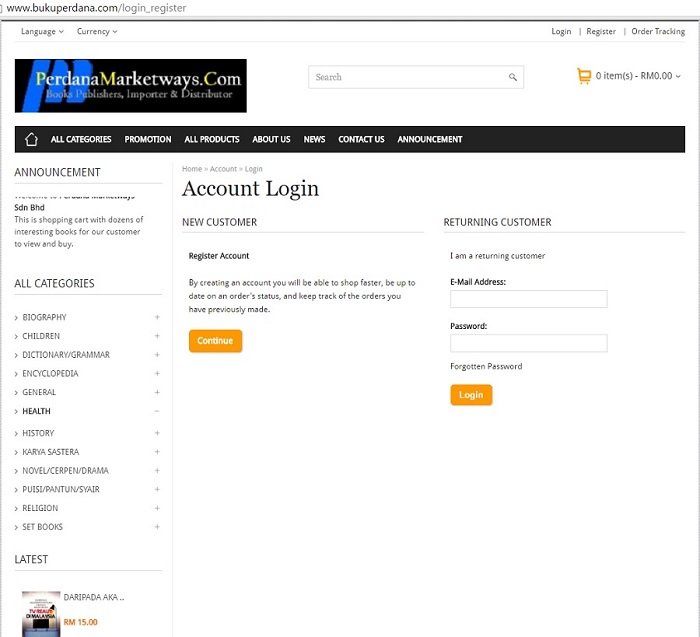Click the Register link at top
The height and width of the screenshot is (637, 700).
click(x=601, y=31)
